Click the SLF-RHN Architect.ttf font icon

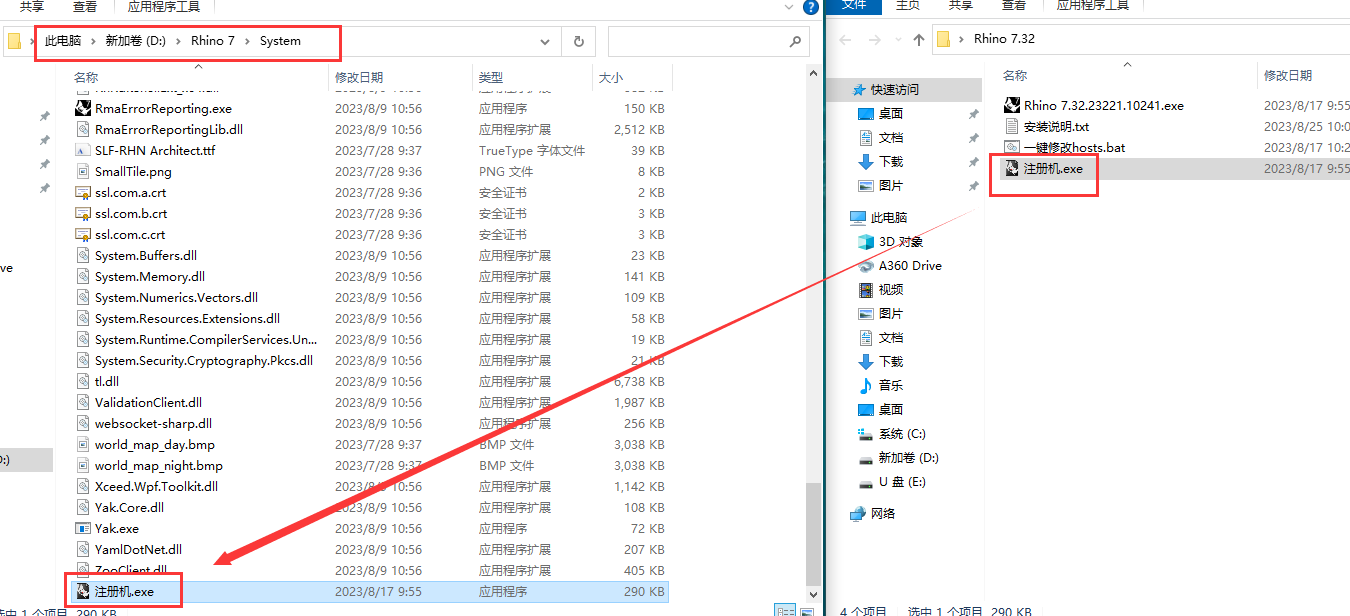[83, 150]
